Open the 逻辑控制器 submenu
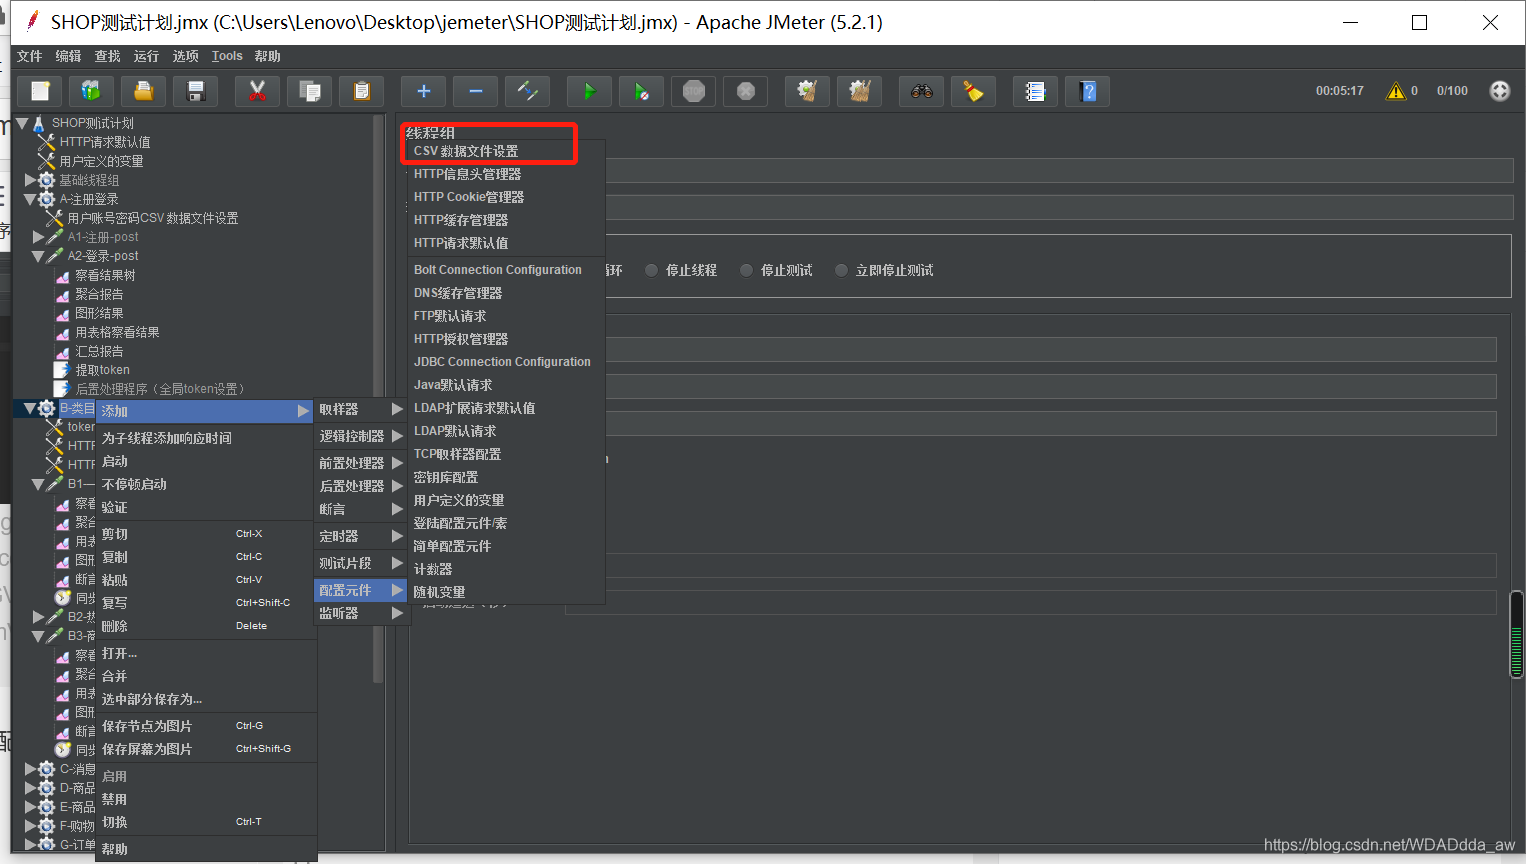This screenshot has width=1526, height=864. pos(361,436)
